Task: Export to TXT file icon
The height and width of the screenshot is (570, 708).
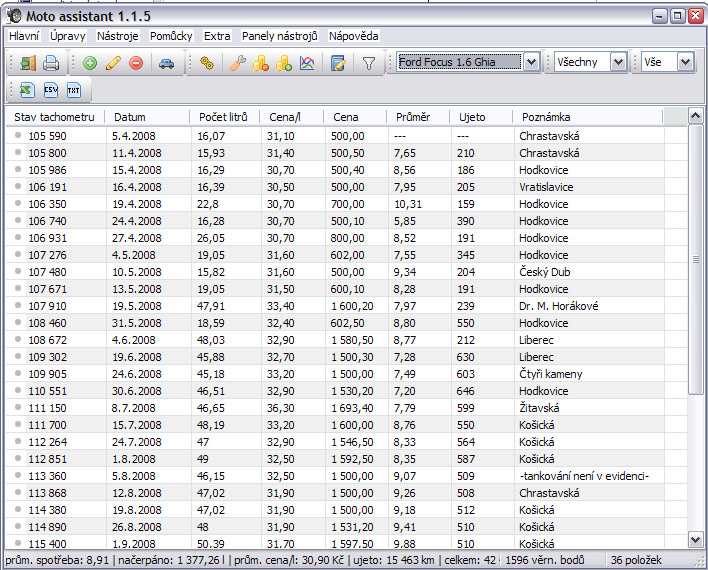Action: pos(74,91)
